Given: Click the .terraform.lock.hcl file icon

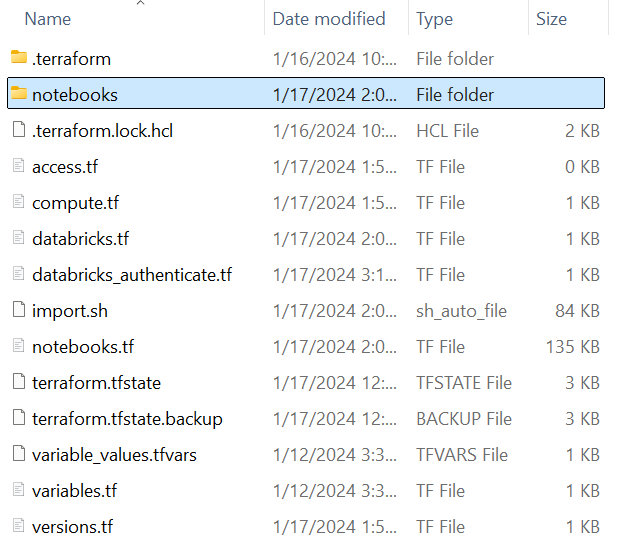Looking at the screenshot, I should (18, 131).
